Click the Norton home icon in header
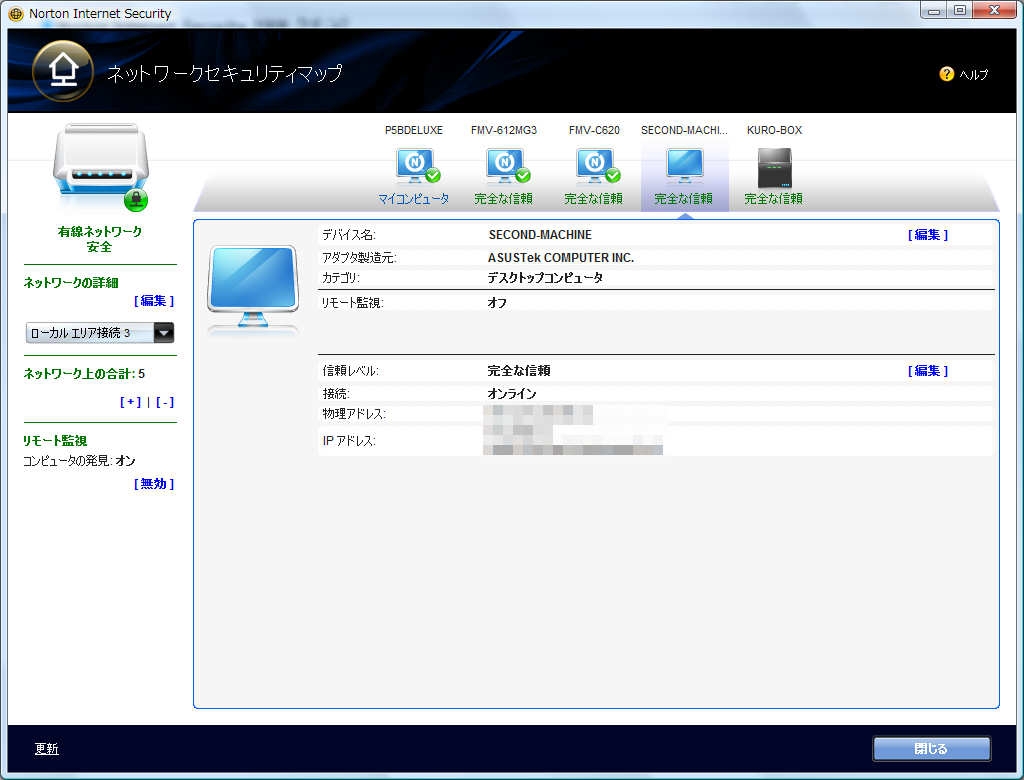This screenshot has height=780, width=1024. (x=63, y=71)
